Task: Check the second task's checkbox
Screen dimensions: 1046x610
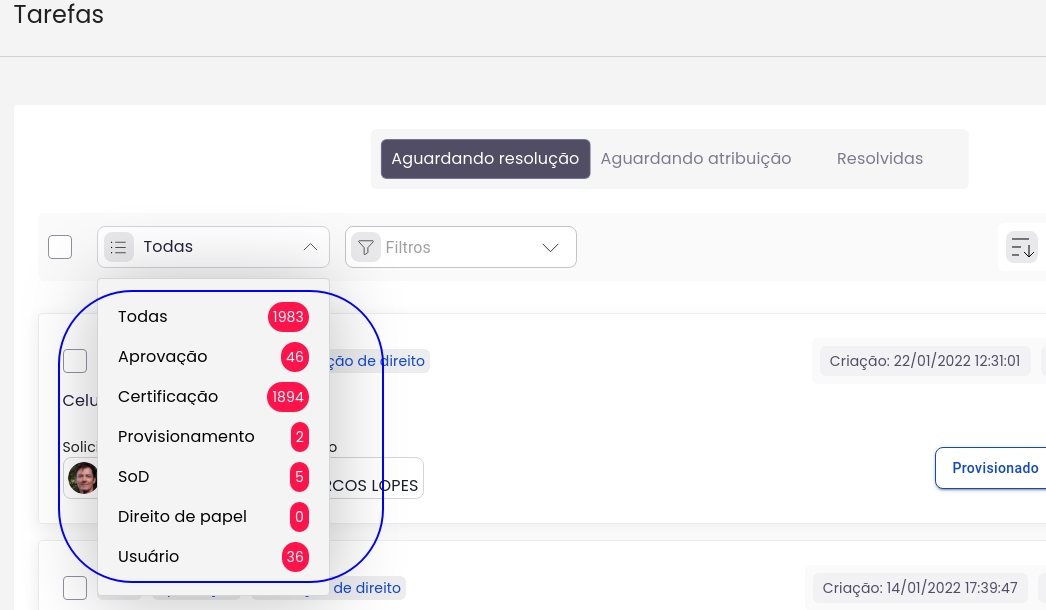Action: tap(75, 588)
